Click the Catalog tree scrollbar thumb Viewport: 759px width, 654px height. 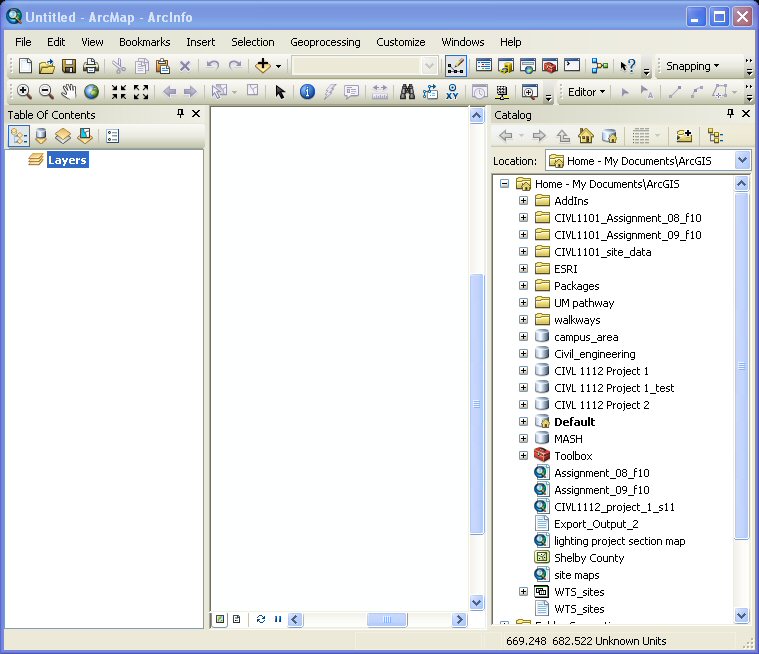pyautogui.click(x=742, y=365)
